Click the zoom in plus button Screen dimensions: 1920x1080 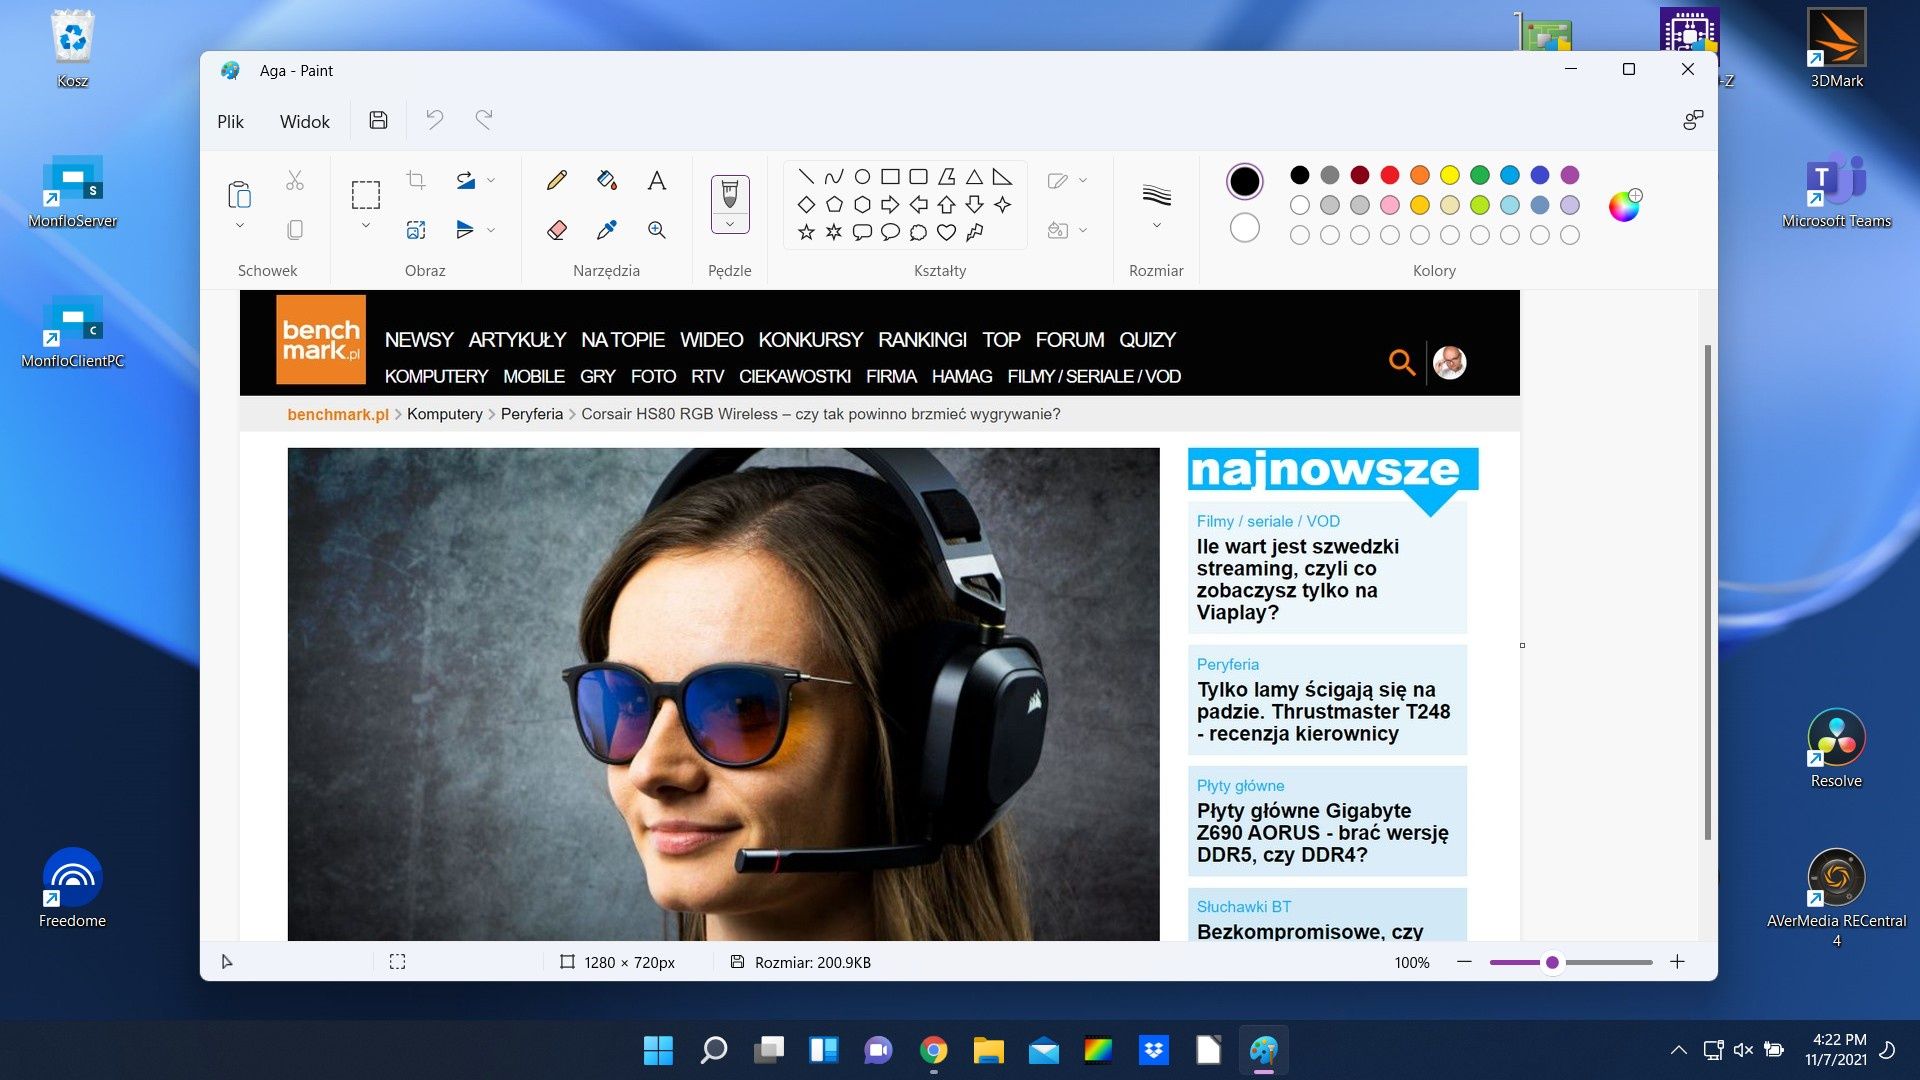coord(1677,962)
